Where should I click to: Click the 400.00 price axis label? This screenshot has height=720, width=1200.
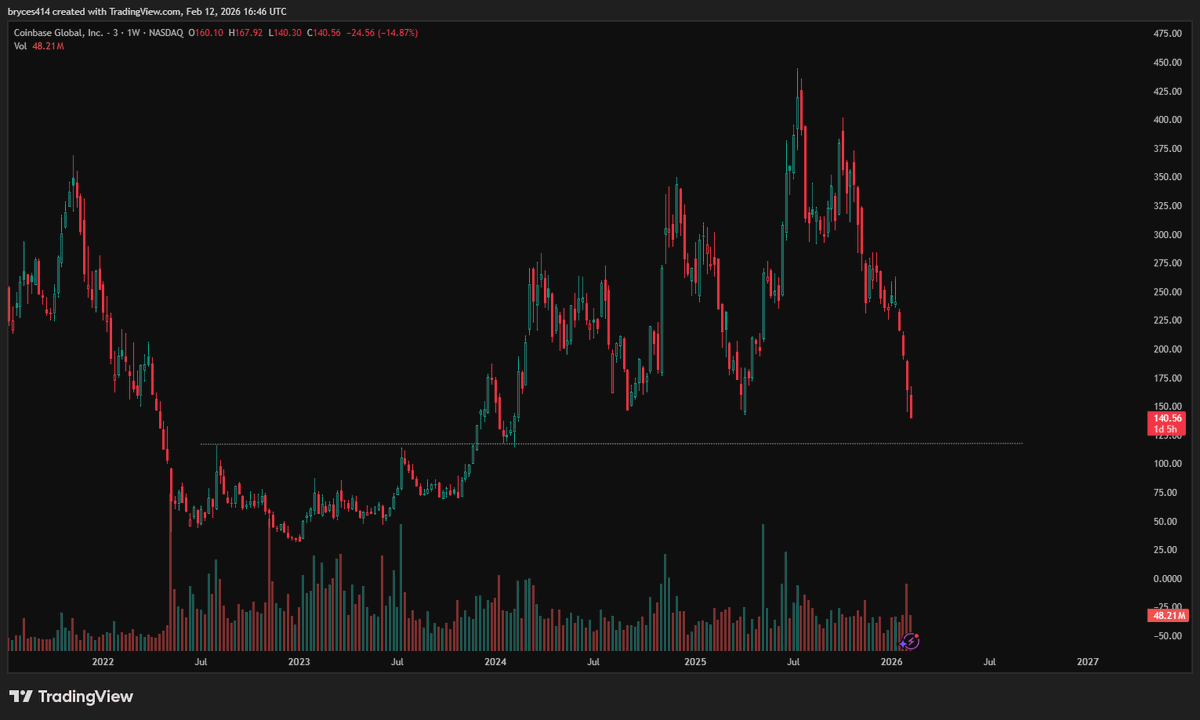coord(1168,120)
